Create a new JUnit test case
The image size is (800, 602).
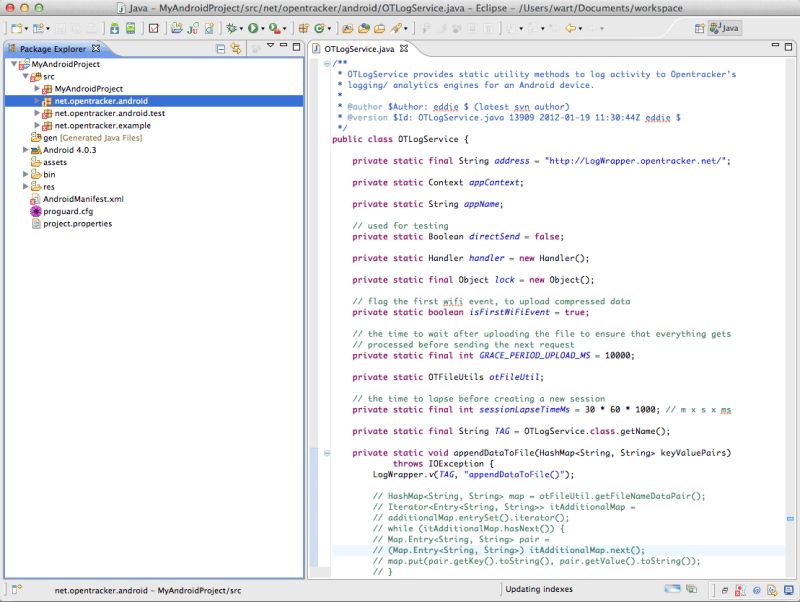click(193, 31)
